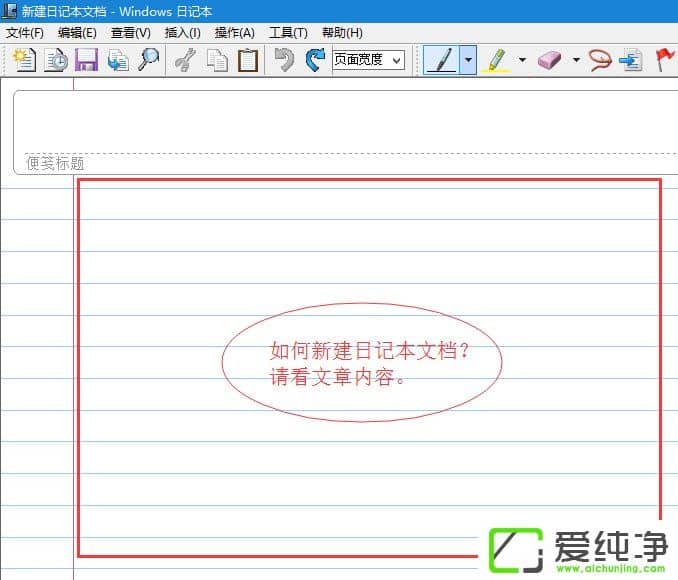
Task: Toggle the Highlighter tool
Action: coord(496,60)
